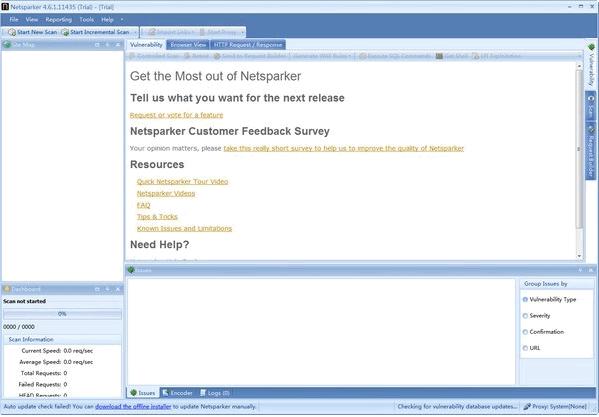Pin the Sitemap panel with the pin icon

click(107, 45)
